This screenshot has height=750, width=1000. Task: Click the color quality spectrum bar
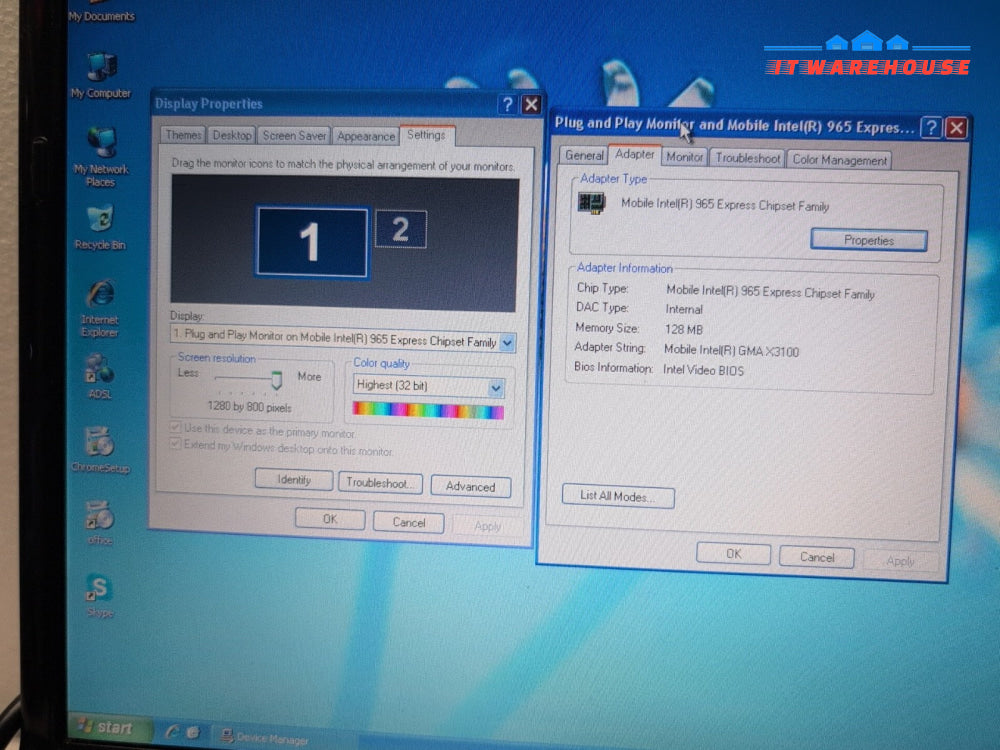coord(428,410)
